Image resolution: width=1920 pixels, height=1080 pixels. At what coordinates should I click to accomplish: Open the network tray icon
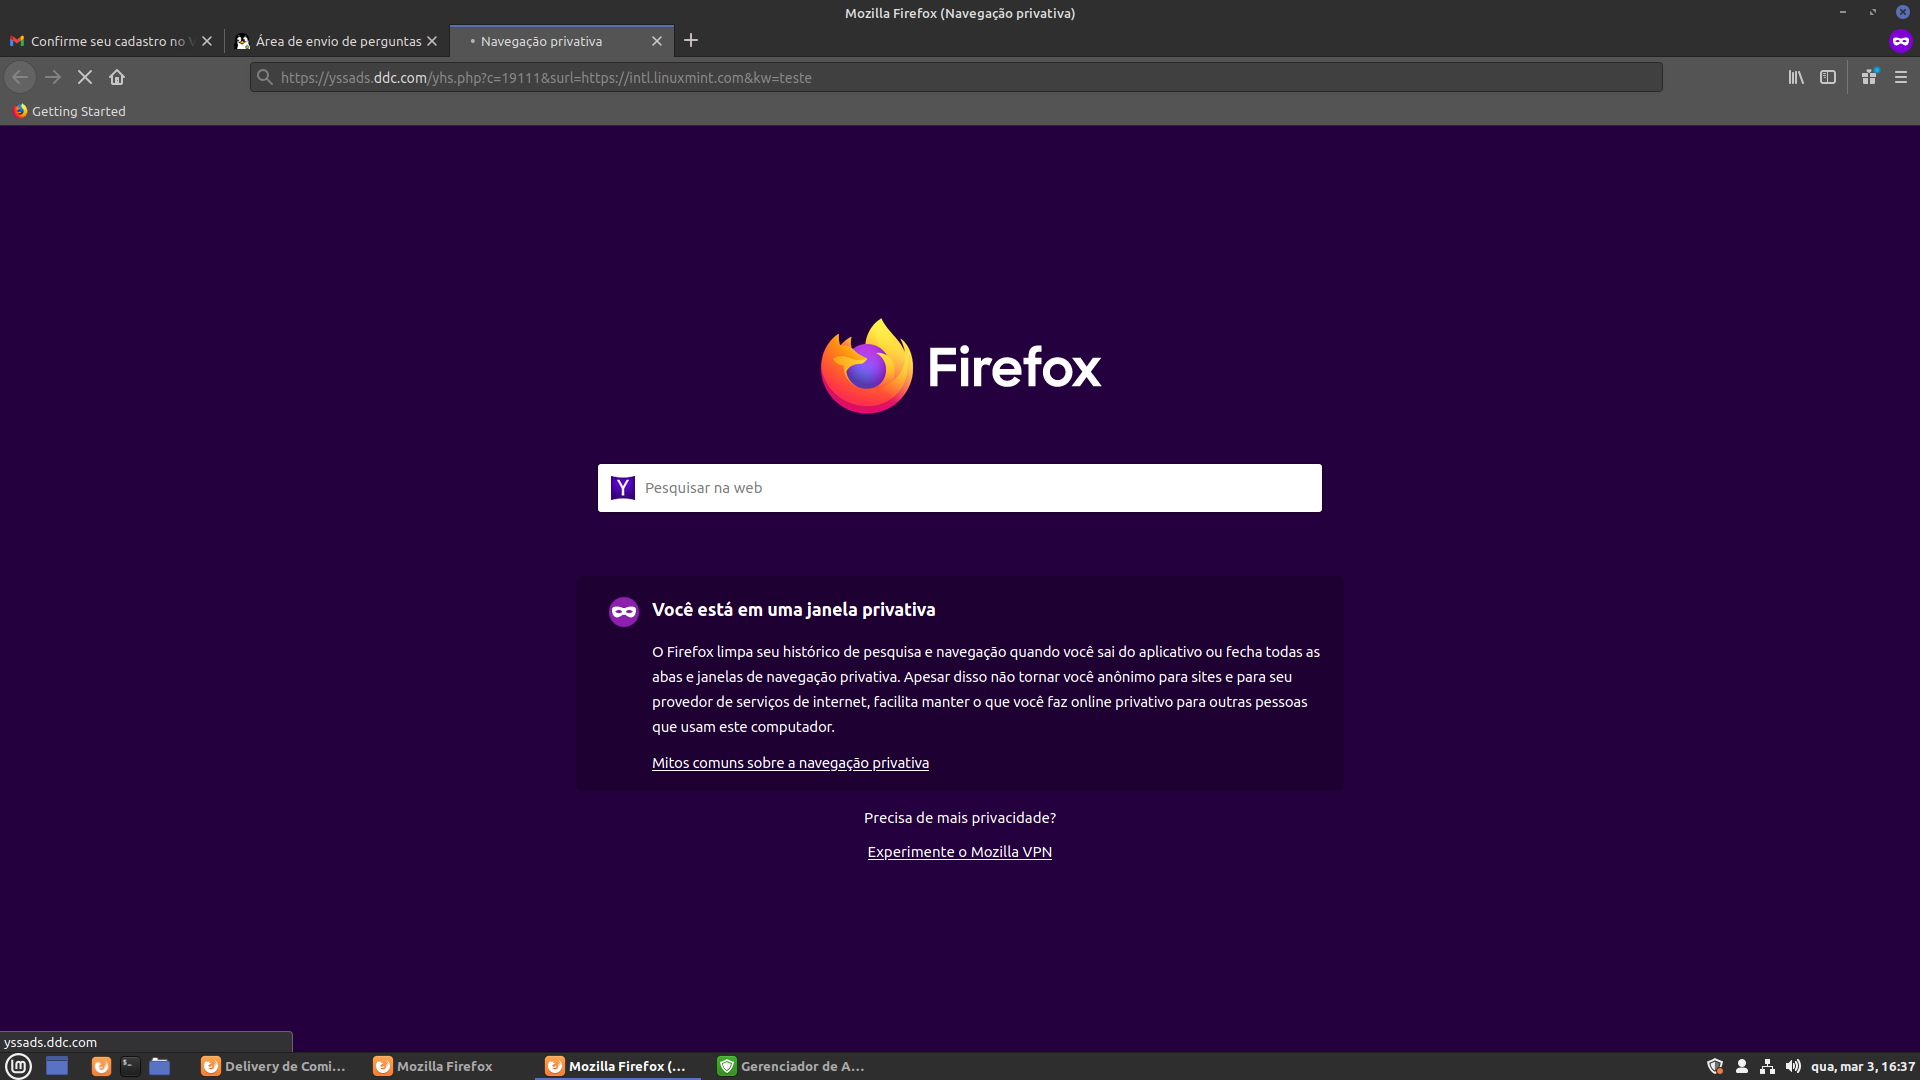click(1768, 1066)
